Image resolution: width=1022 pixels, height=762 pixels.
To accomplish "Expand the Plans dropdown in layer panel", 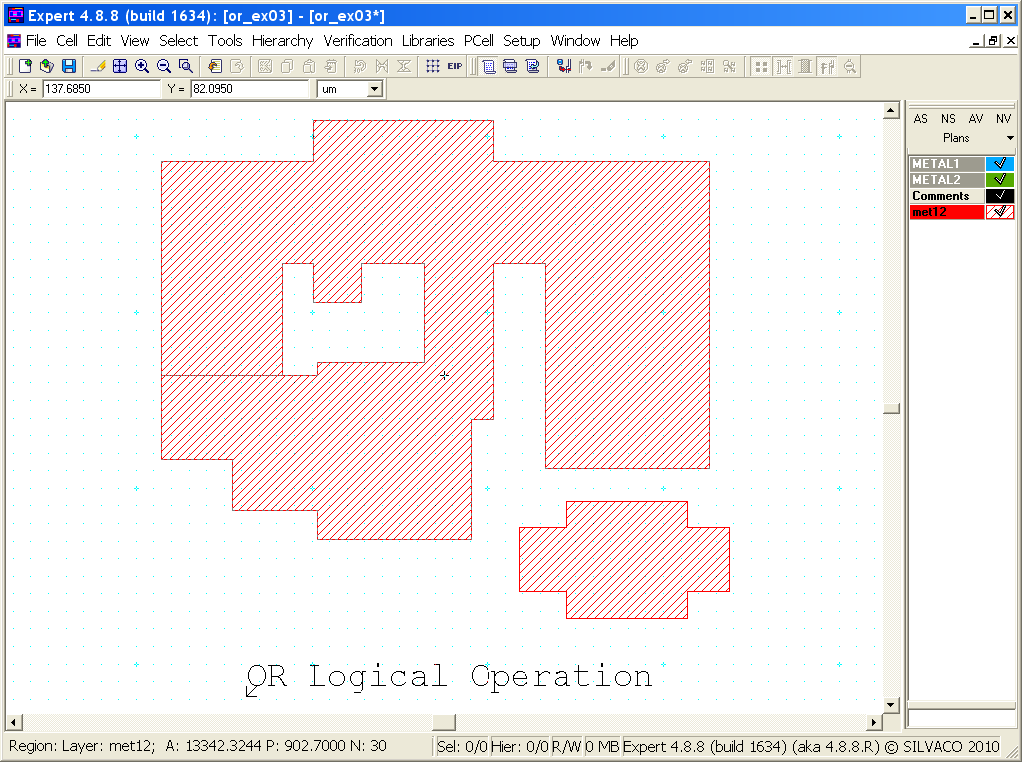I will click(1009, 138).
